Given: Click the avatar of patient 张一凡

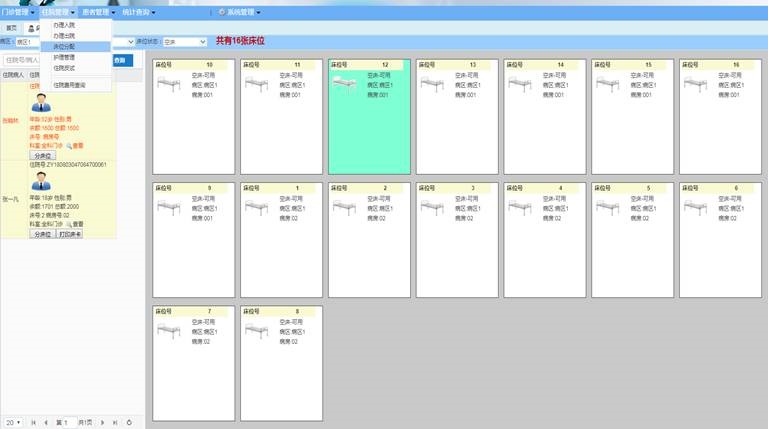Looking at the screenshot, I should 41,181.
